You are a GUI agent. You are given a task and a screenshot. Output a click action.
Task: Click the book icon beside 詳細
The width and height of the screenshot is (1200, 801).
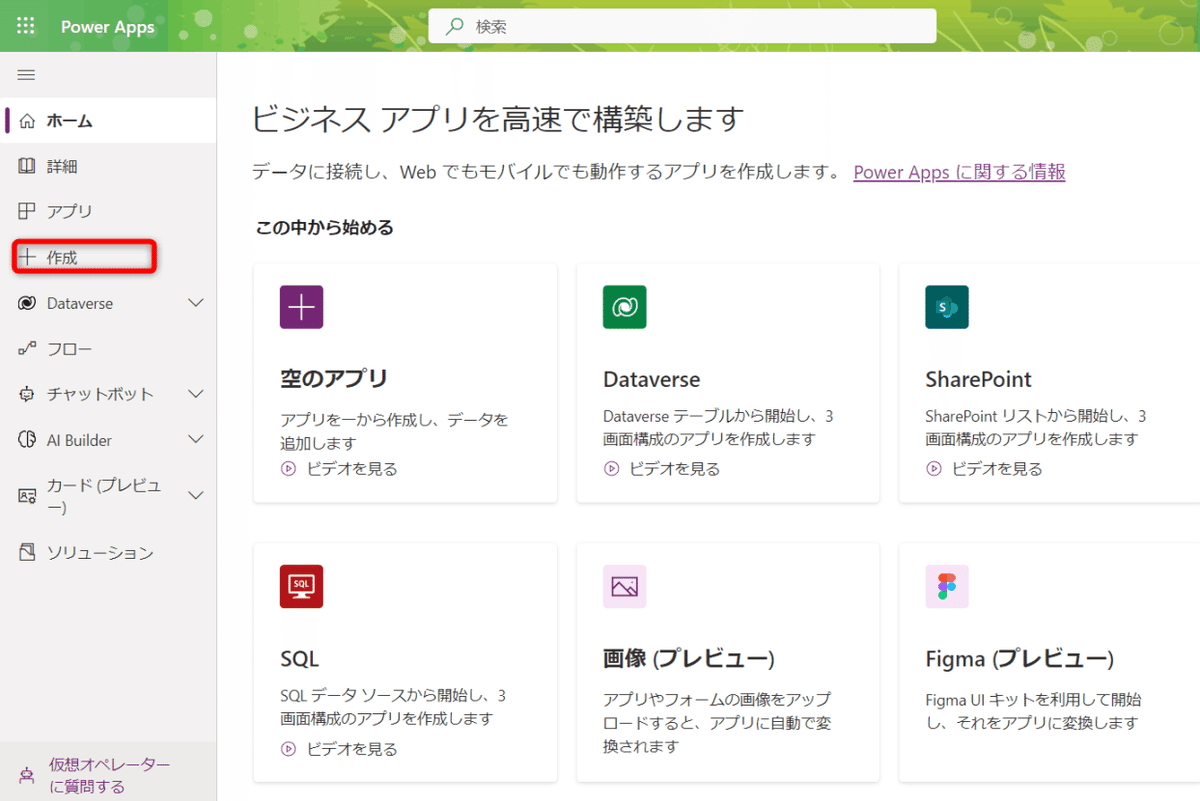(x=27, y=166)
